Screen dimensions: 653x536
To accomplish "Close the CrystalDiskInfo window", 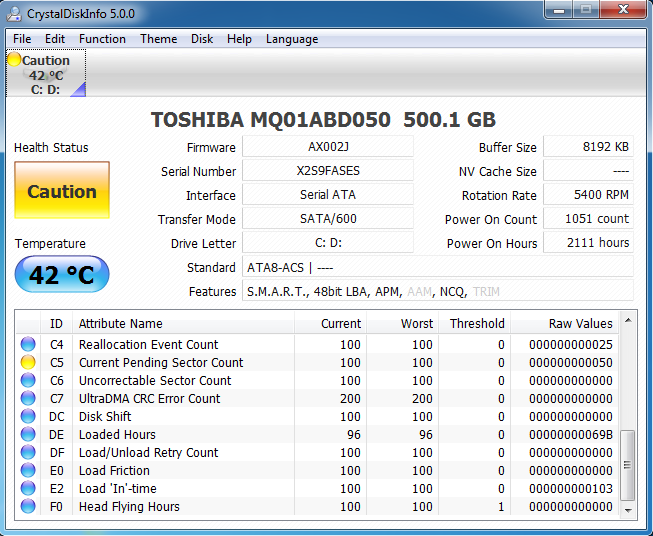I will 623,10.
